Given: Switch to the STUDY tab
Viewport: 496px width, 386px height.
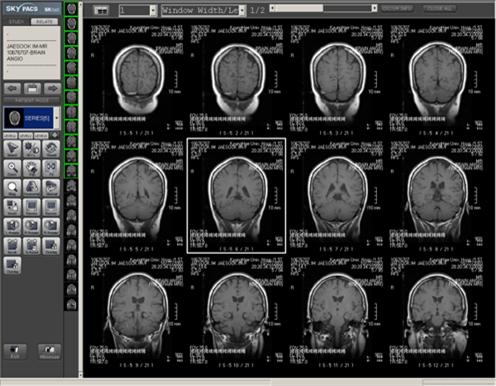Looking at the screenshot, I should 16,22.
